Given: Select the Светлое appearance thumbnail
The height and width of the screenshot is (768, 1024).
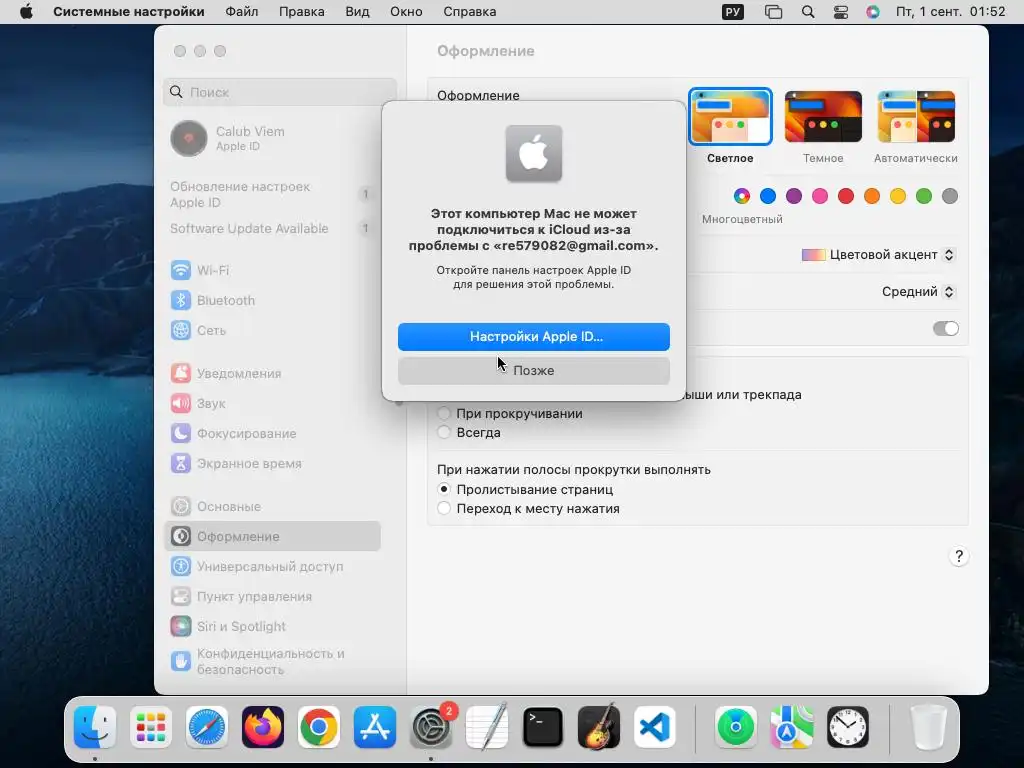Looking at the screenshot, I should (x=730, y=117).
